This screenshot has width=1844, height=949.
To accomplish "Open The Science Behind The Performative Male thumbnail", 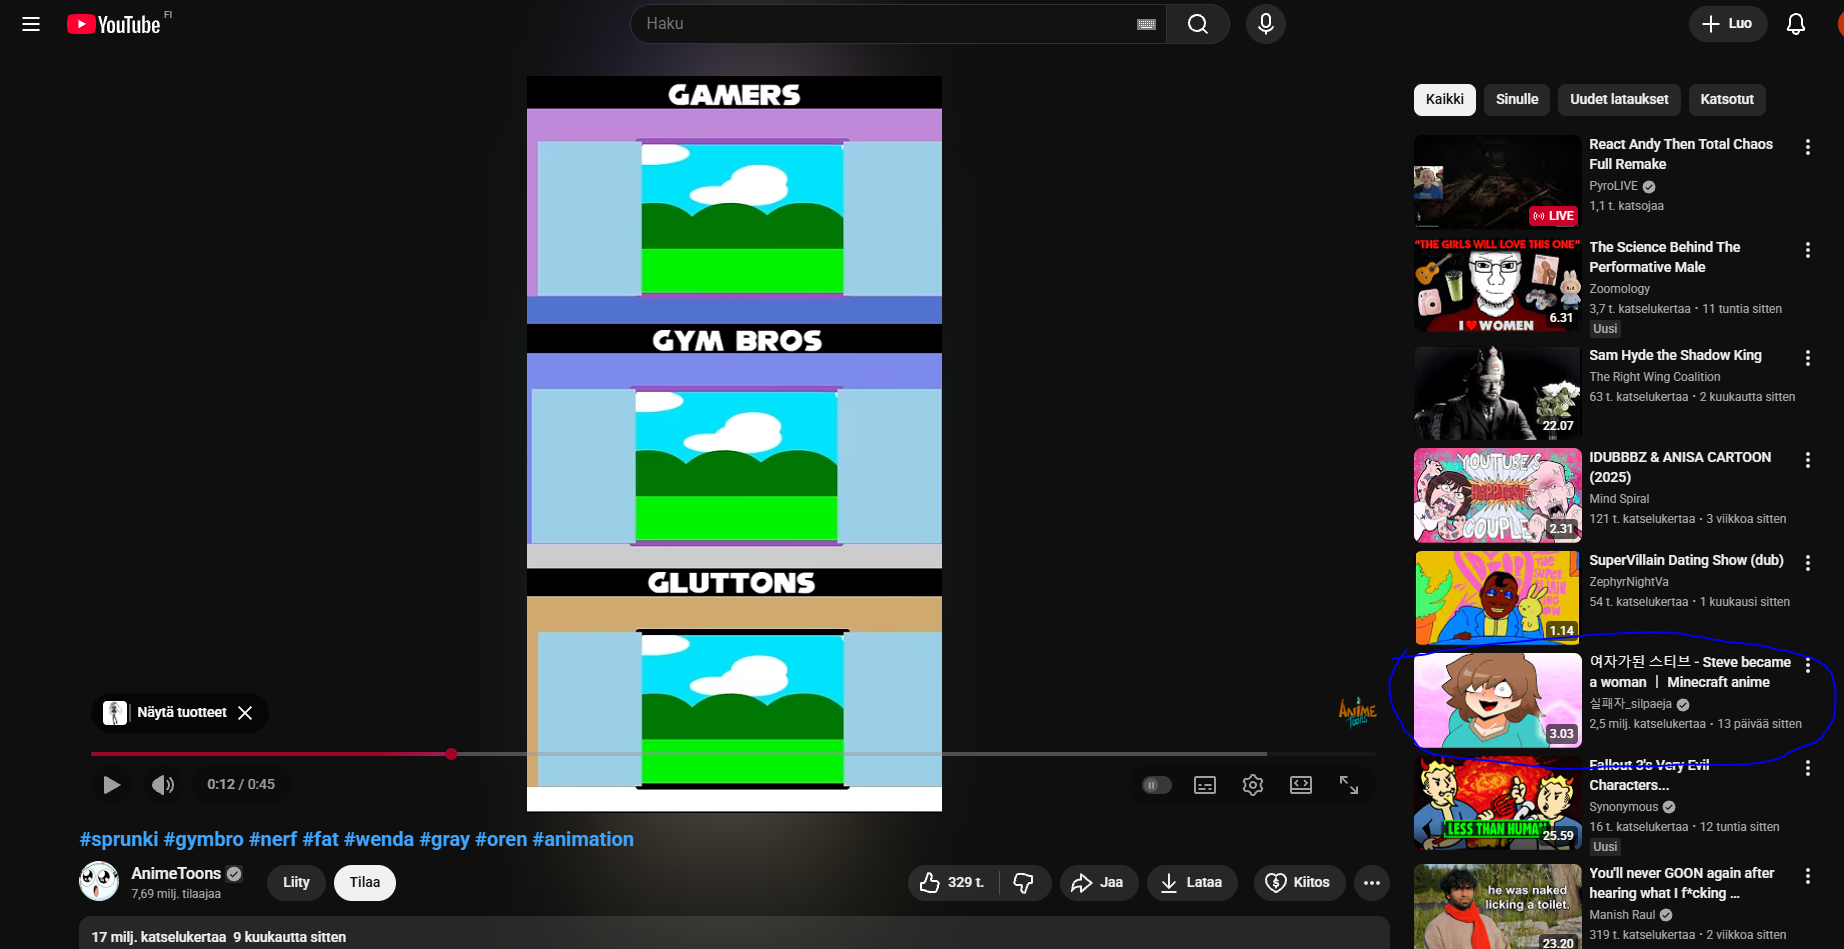I will pyautogui.click(x=1497, y=286).
